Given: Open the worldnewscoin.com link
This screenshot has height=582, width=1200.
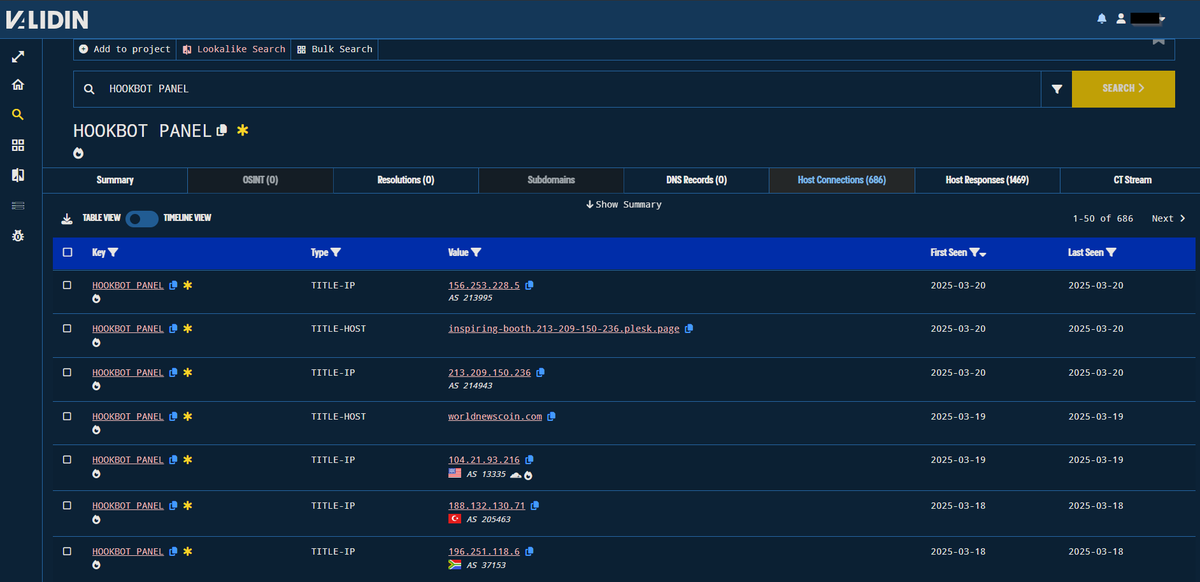Looking at the screenshot, I should coord(495,417).
